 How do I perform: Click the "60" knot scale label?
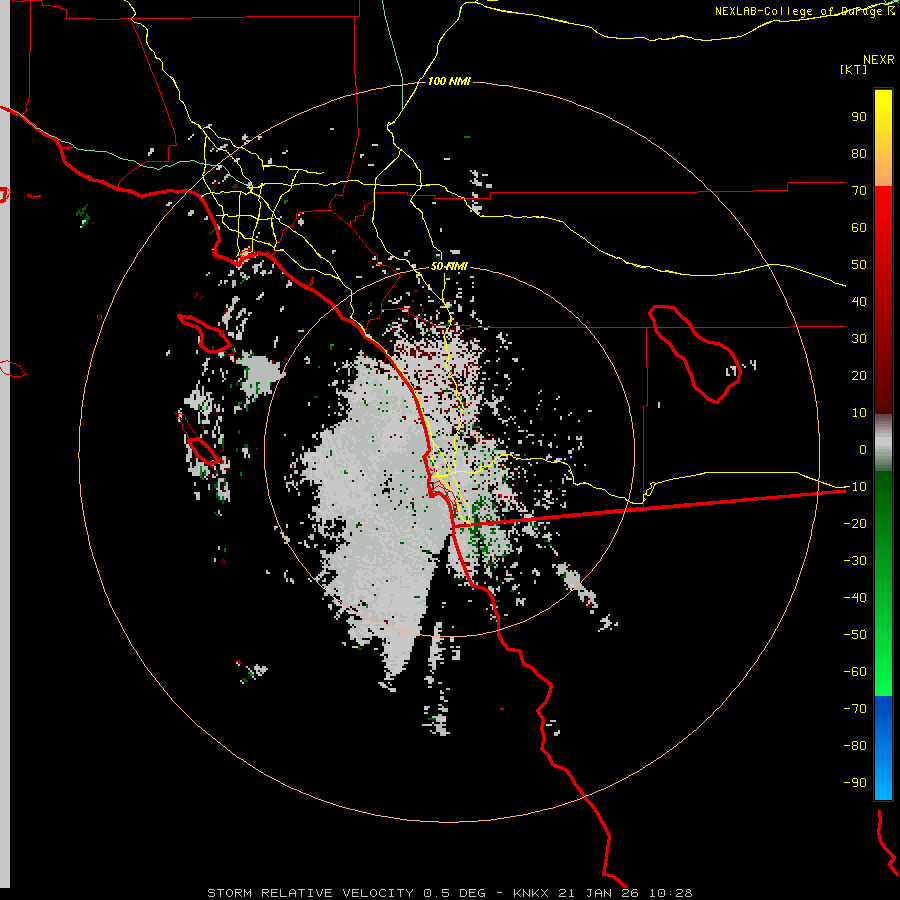[859, 227]
